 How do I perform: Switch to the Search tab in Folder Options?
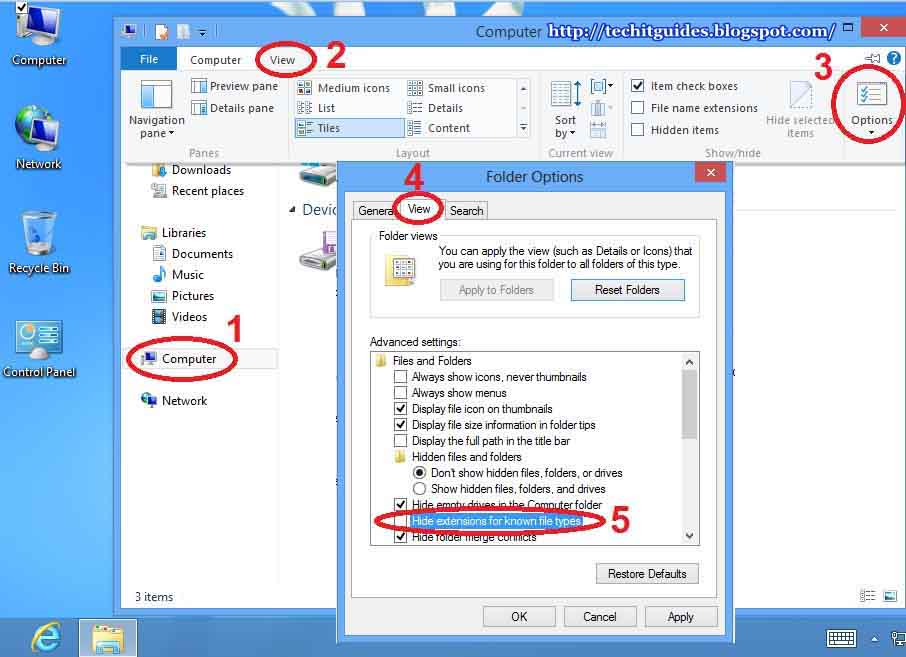(465, 210)
